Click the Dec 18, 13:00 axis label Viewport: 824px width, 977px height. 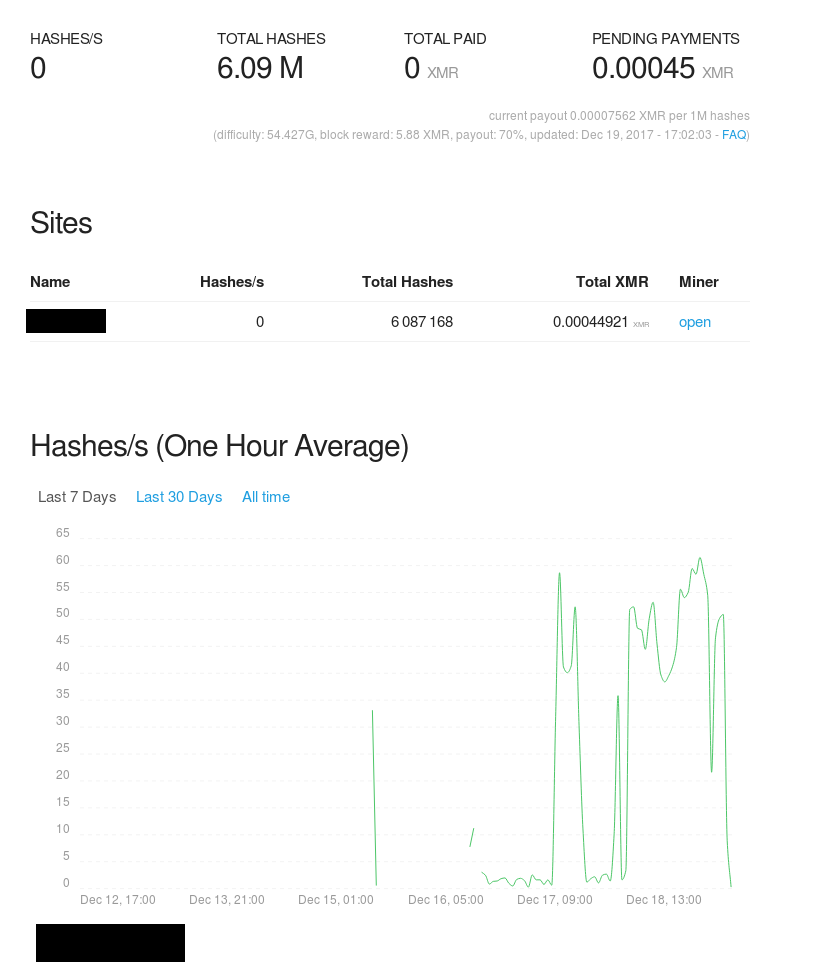pyautogui.click(x=663, y=899)
